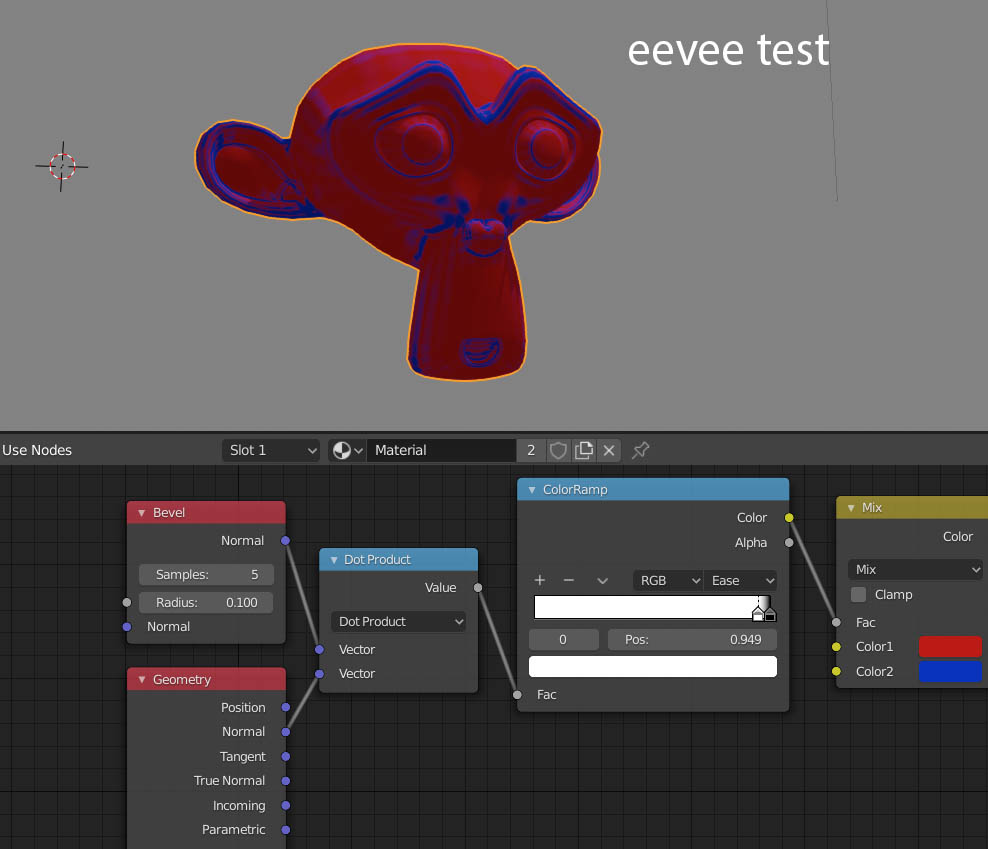Edit the Pos value field in ColorRamp
988x849 pixels.
692,638
